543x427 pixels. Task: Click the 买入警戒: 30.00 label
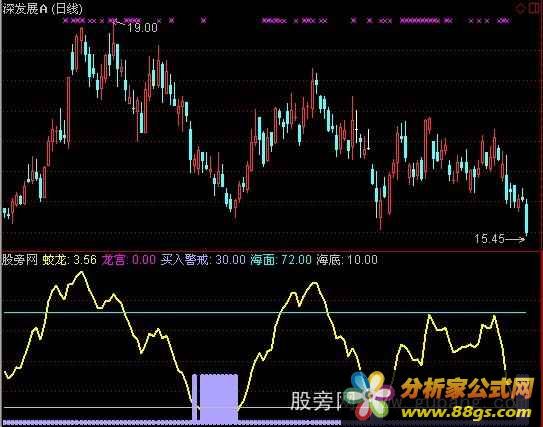(203, 260)
